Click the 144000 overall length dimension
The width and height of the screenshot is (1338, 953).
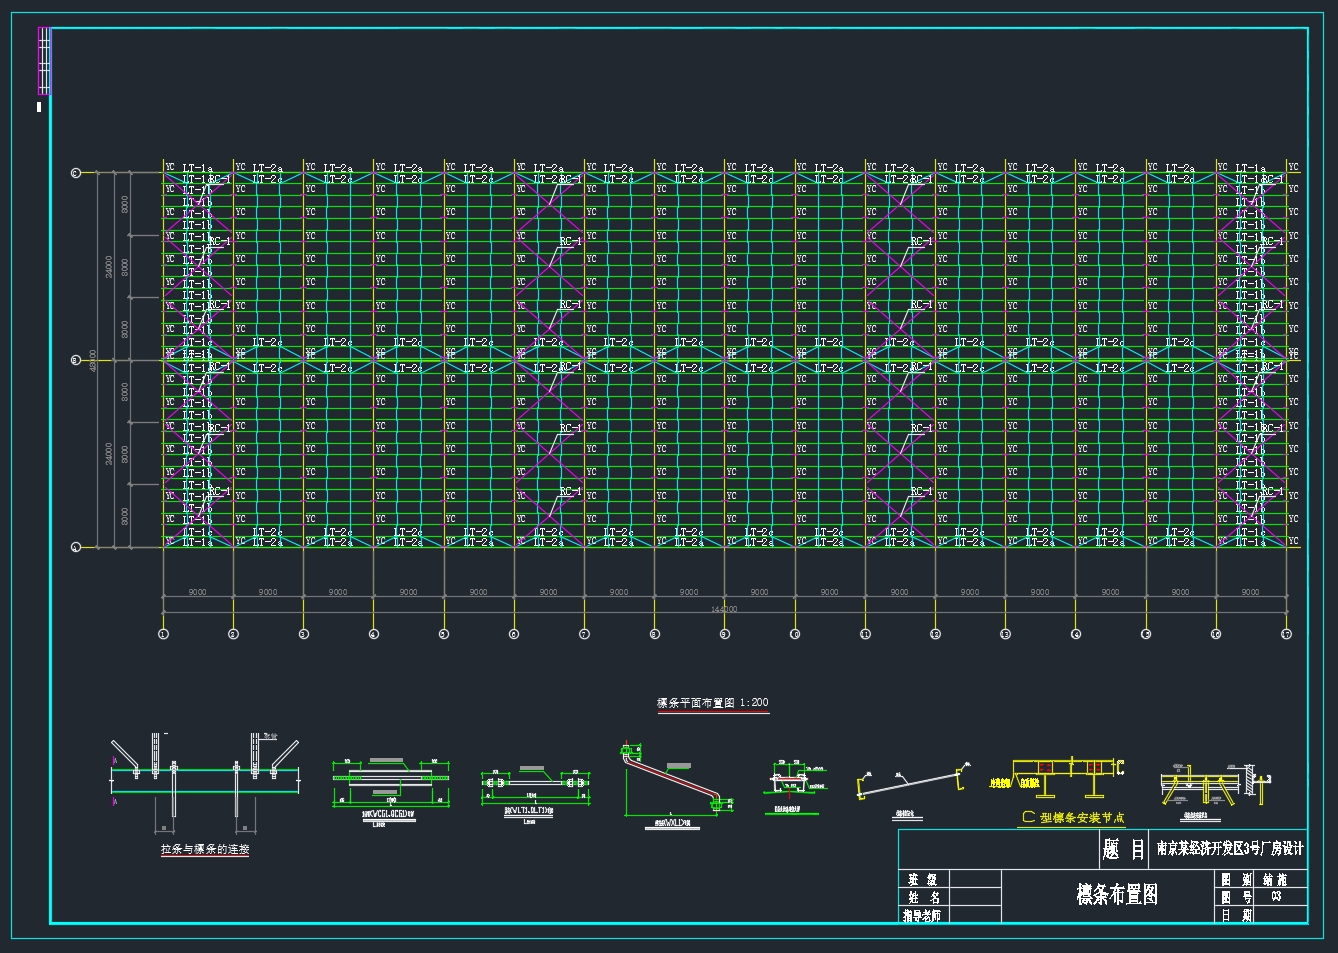[x=724, y=609]
